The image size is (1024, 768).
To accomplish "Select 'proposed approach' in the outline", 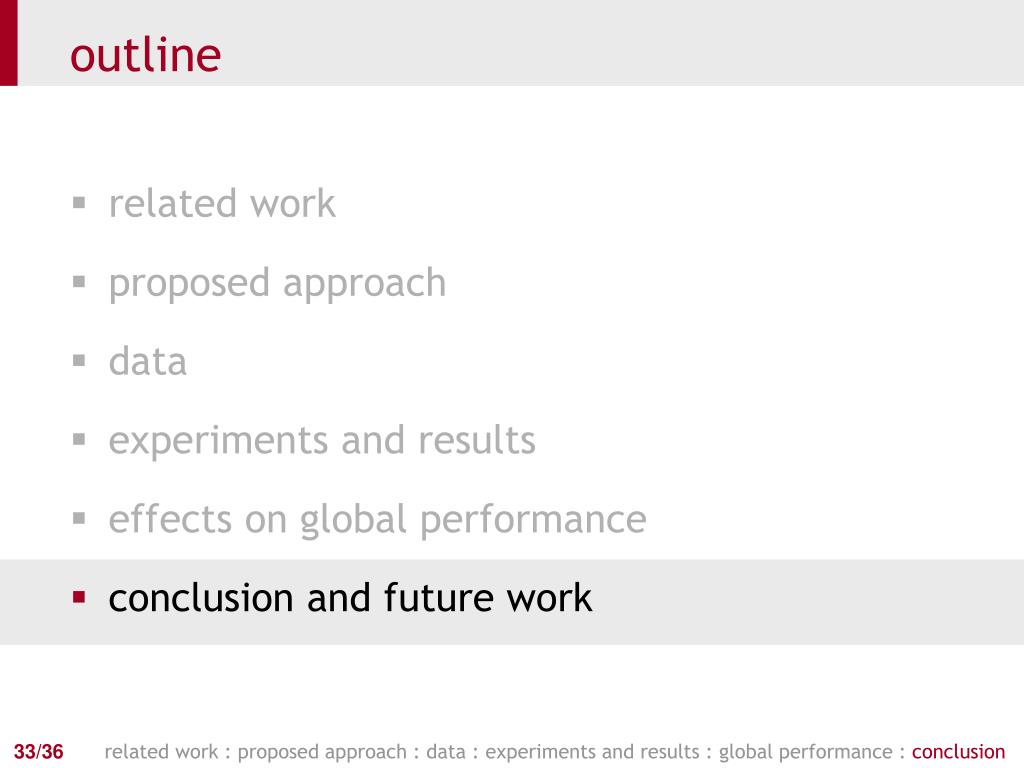I will coord(278,285).
